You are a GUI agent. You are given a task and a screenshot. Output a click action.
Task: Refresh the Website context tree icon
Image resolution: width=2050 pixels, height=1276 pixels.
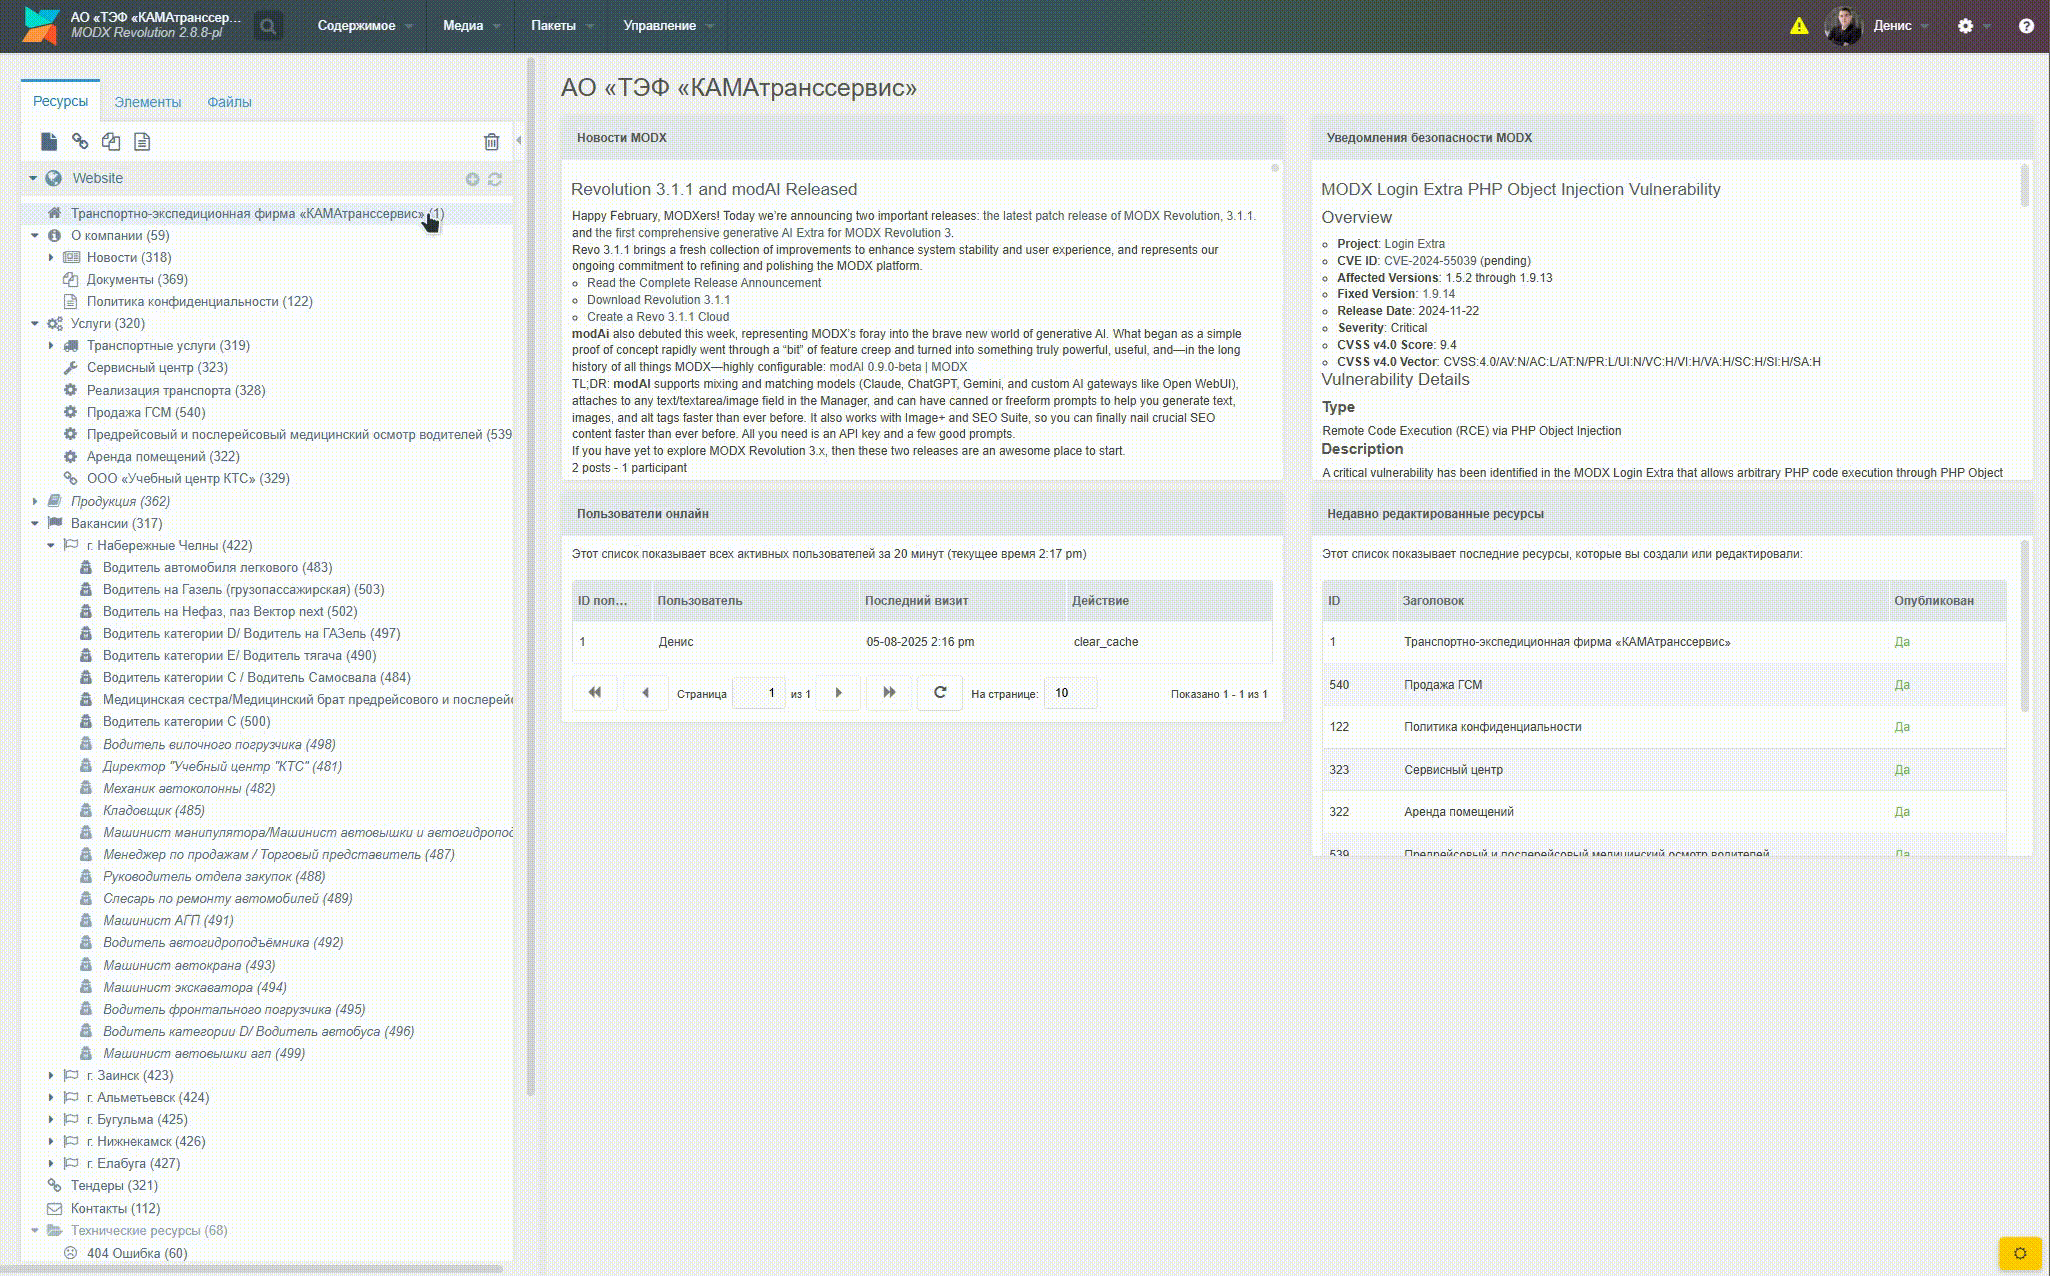(x=495, y=179)
